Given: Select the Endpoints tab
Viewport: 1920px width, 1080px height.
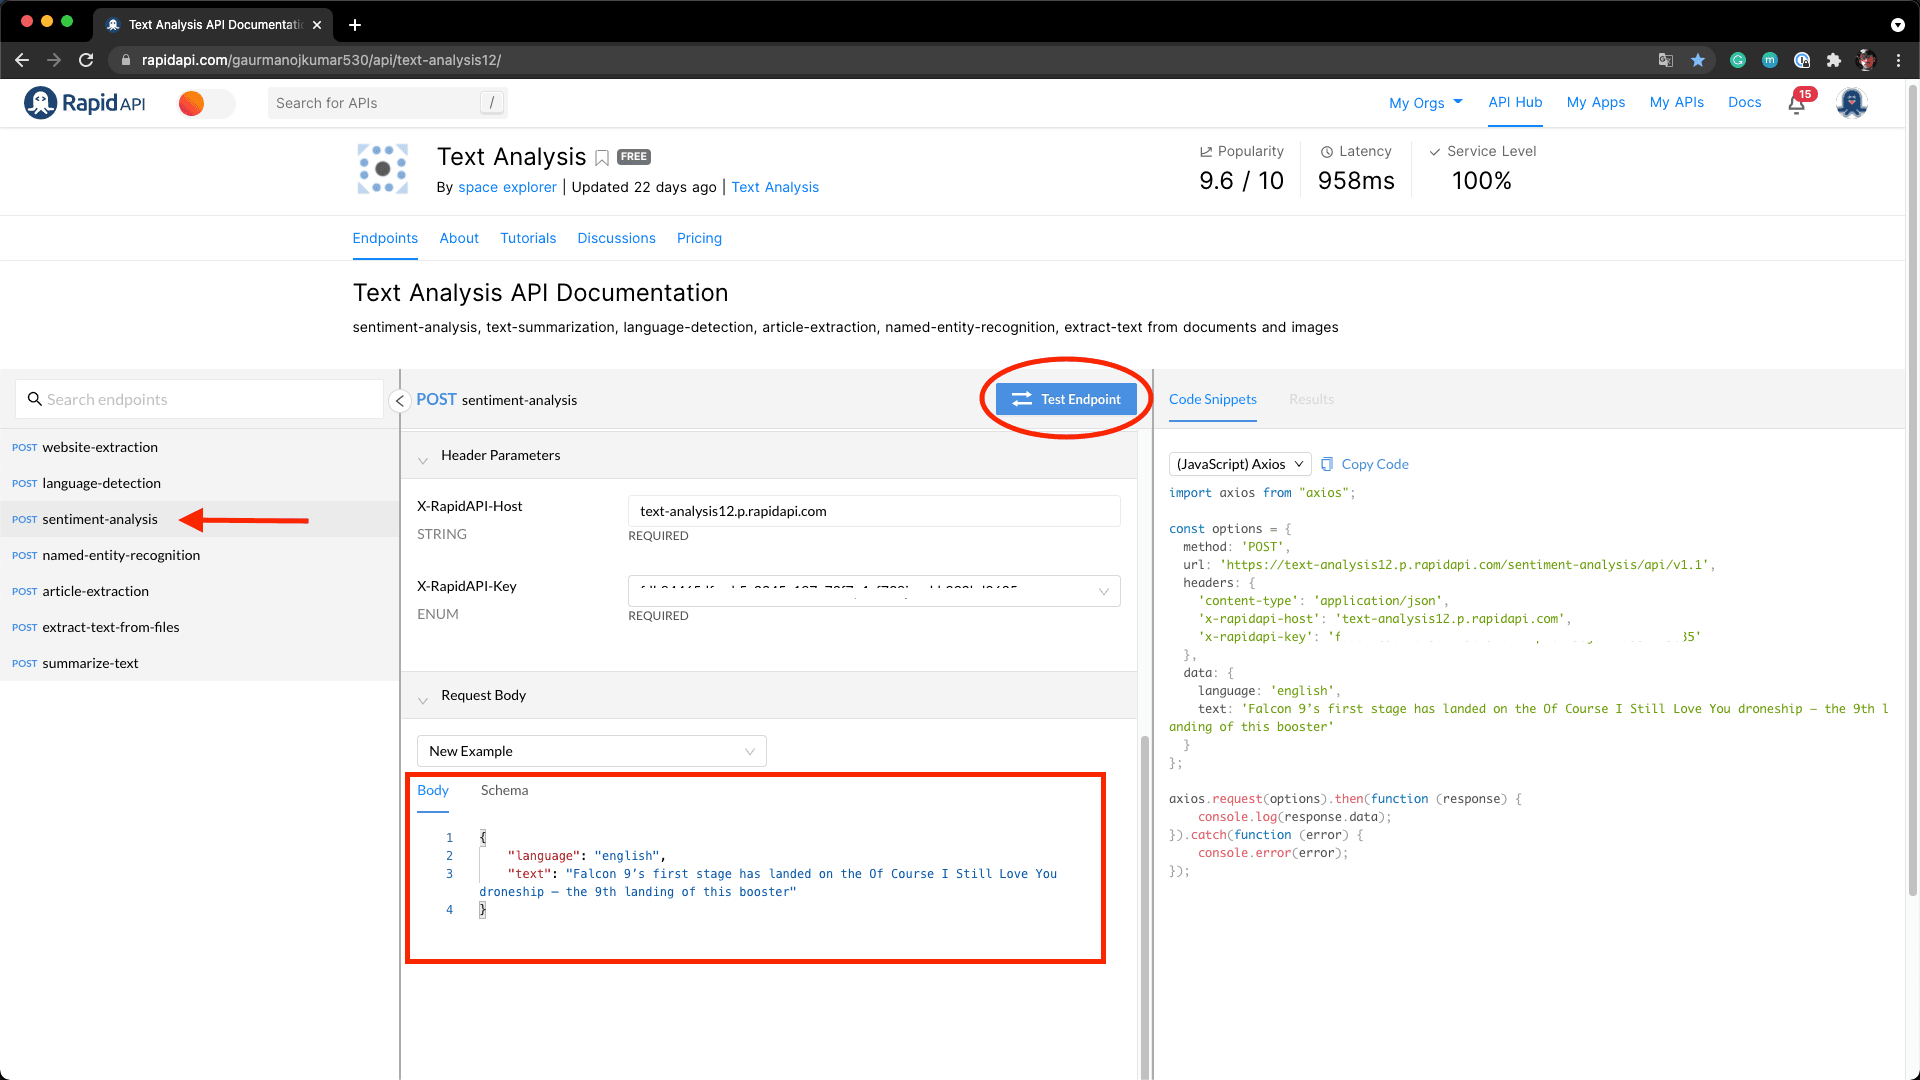Looking at the screenshot, I should [382, 237].
